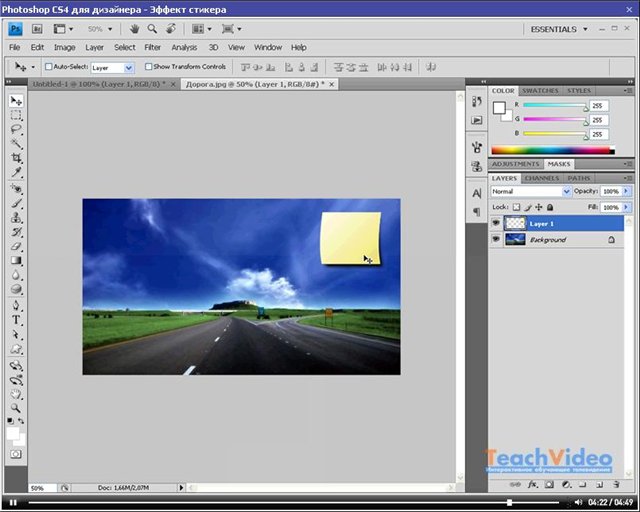Click foreground color swatch in Color panel
Image resolution: width=640 pixels, height=512 pixels.
499,108
